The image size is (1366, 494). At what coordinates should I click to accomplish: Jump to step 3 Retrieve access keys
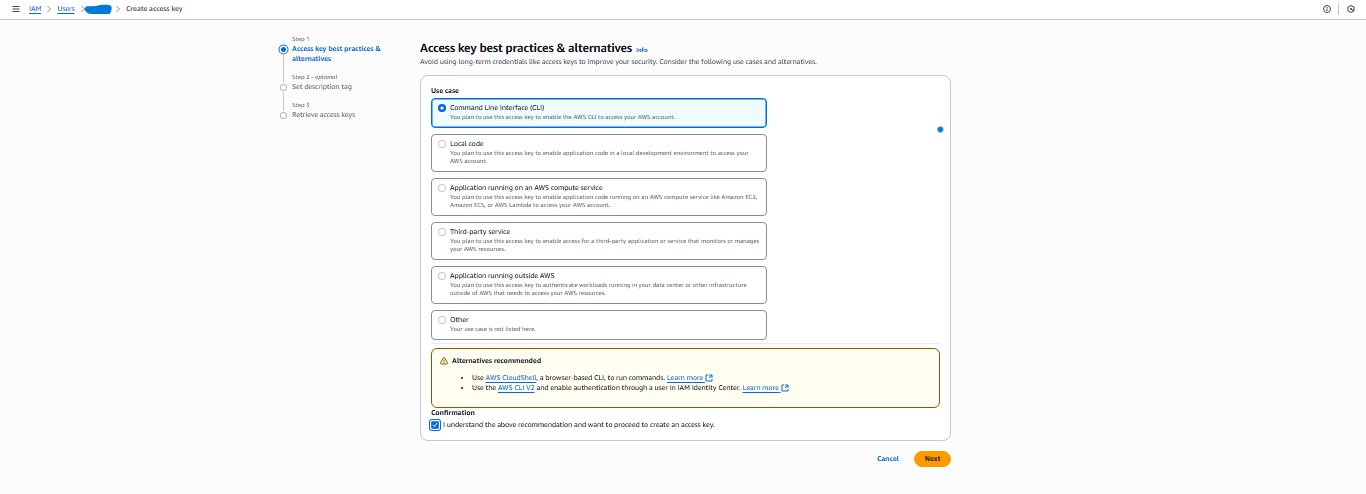point(323,115)
